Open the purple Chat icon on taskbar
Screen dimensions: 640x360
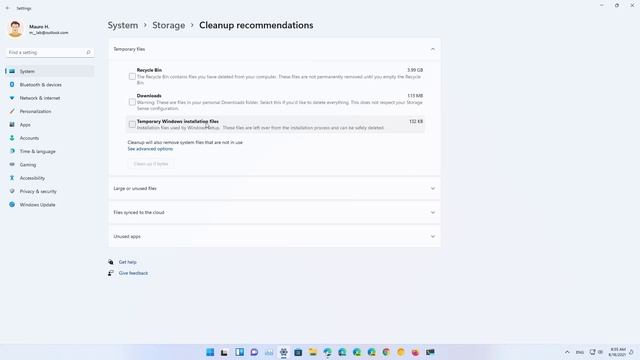pos(254,352)
